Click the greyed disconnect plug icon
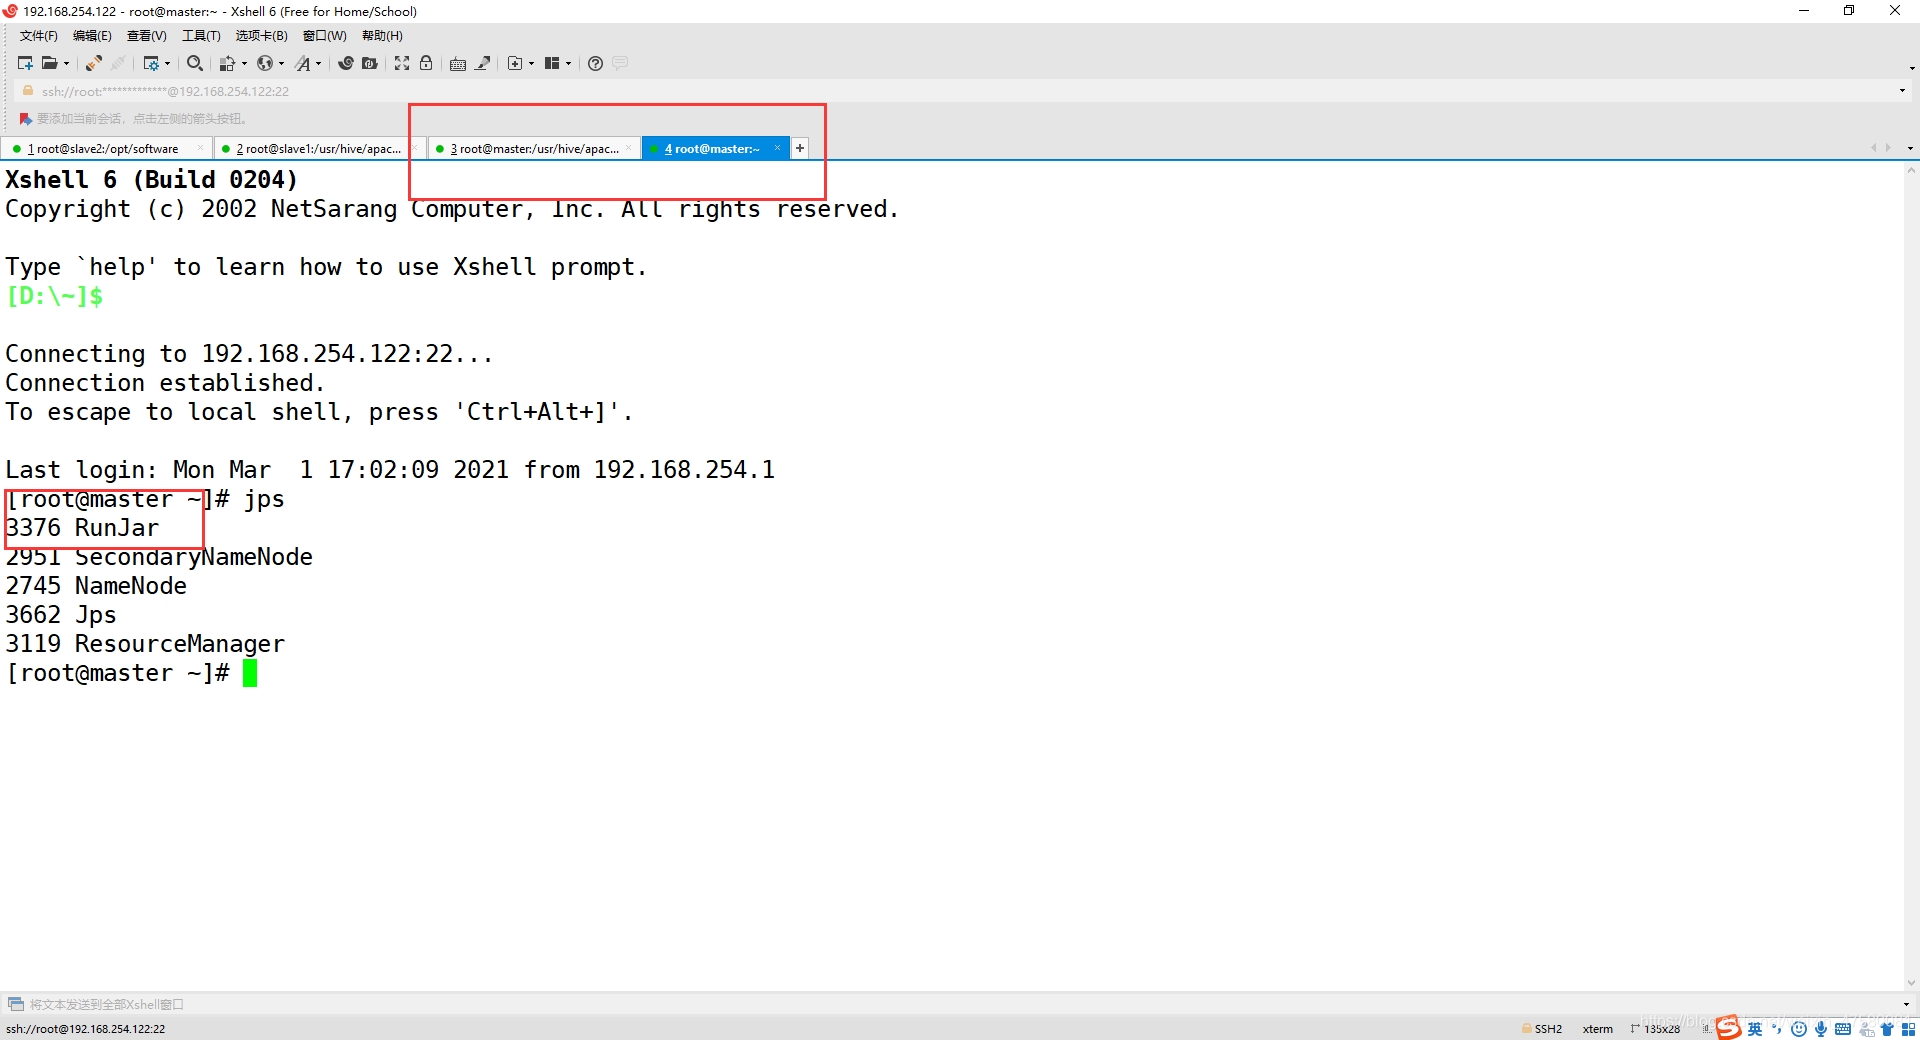Image resolution: width=1920 pixels, height=1040 pixels. [118, 63]
